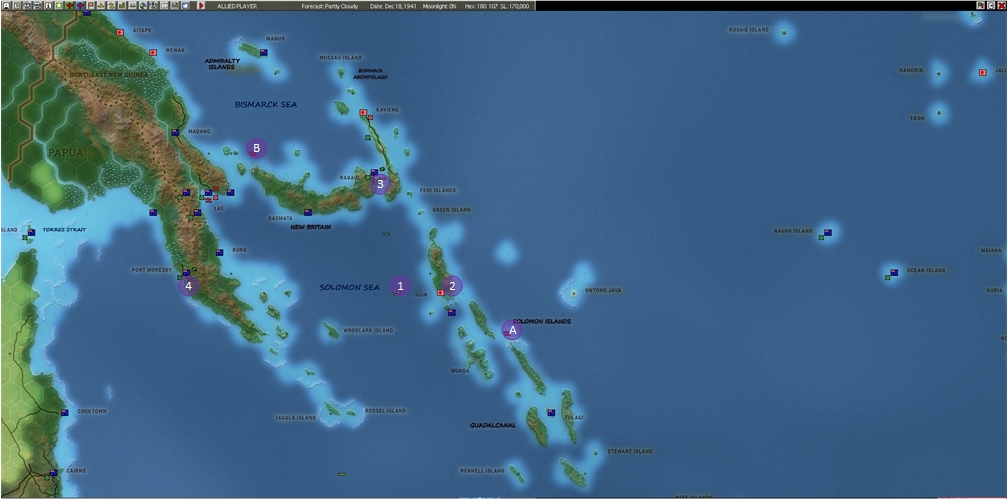1008x499 pixels.
Task: Click the globe icon in the top toolbar
Action: (x=143, y=6)
